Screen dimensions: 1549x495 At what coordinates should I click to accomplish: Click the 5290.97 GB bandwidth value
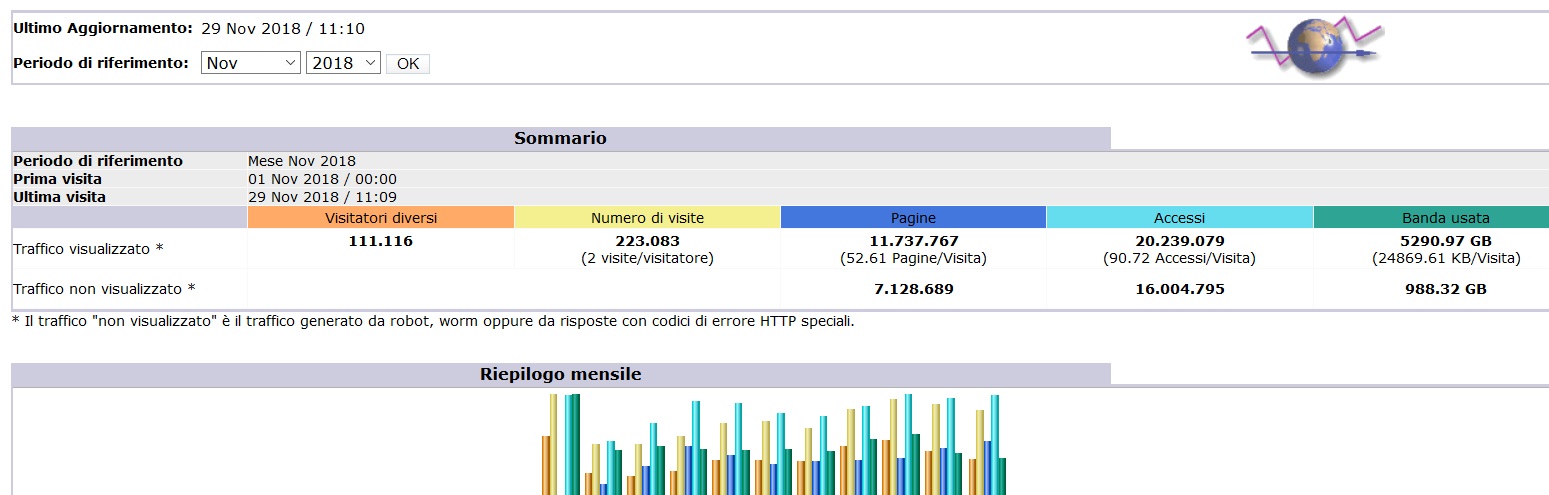coord(1445,241)
